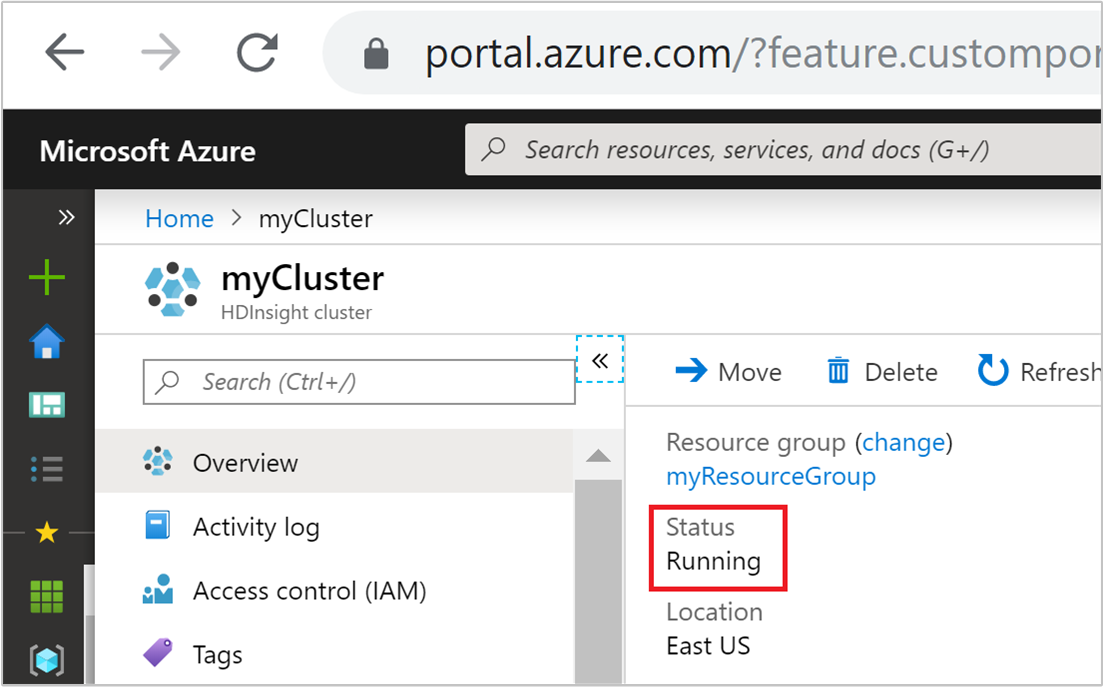Screen dimensions: 1104x687
Task: Open All services list icon
Action: click(47, 467)
